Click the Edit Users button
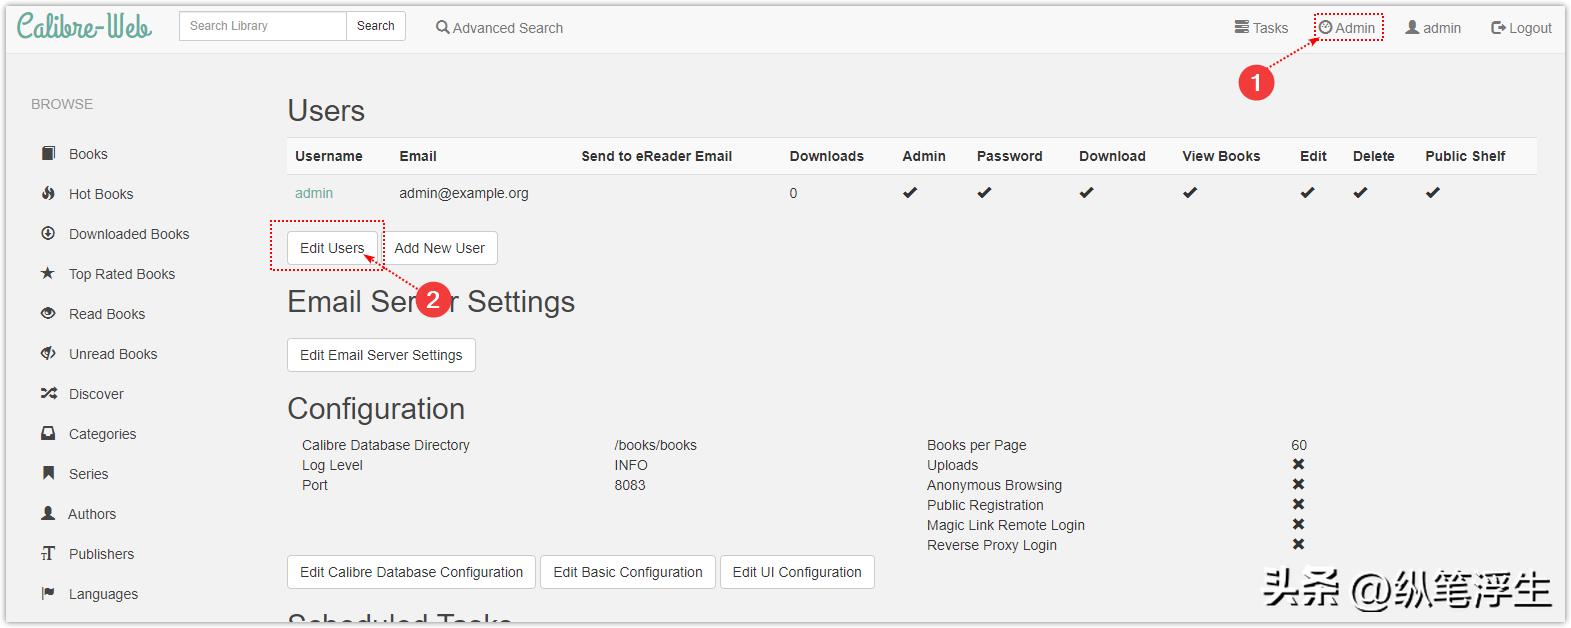The width and height of the screenshot is (1571, 628). (x=332, y=248)
